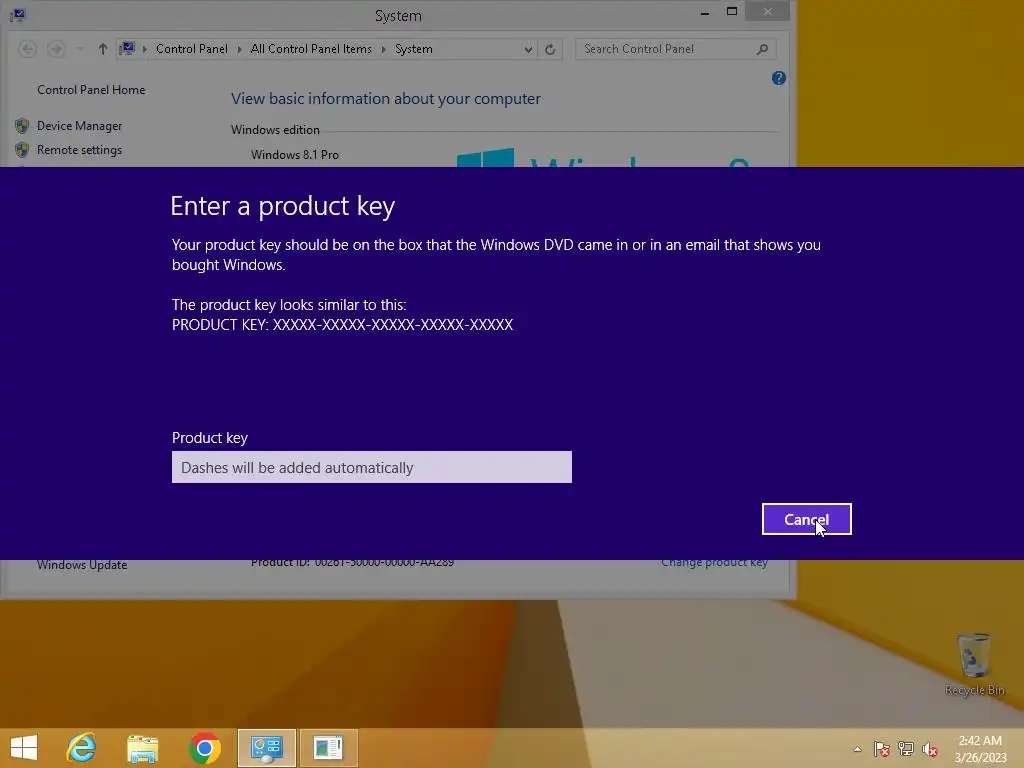
Task: Open the recent locations dropdown arrow
Action: point(80,49)
